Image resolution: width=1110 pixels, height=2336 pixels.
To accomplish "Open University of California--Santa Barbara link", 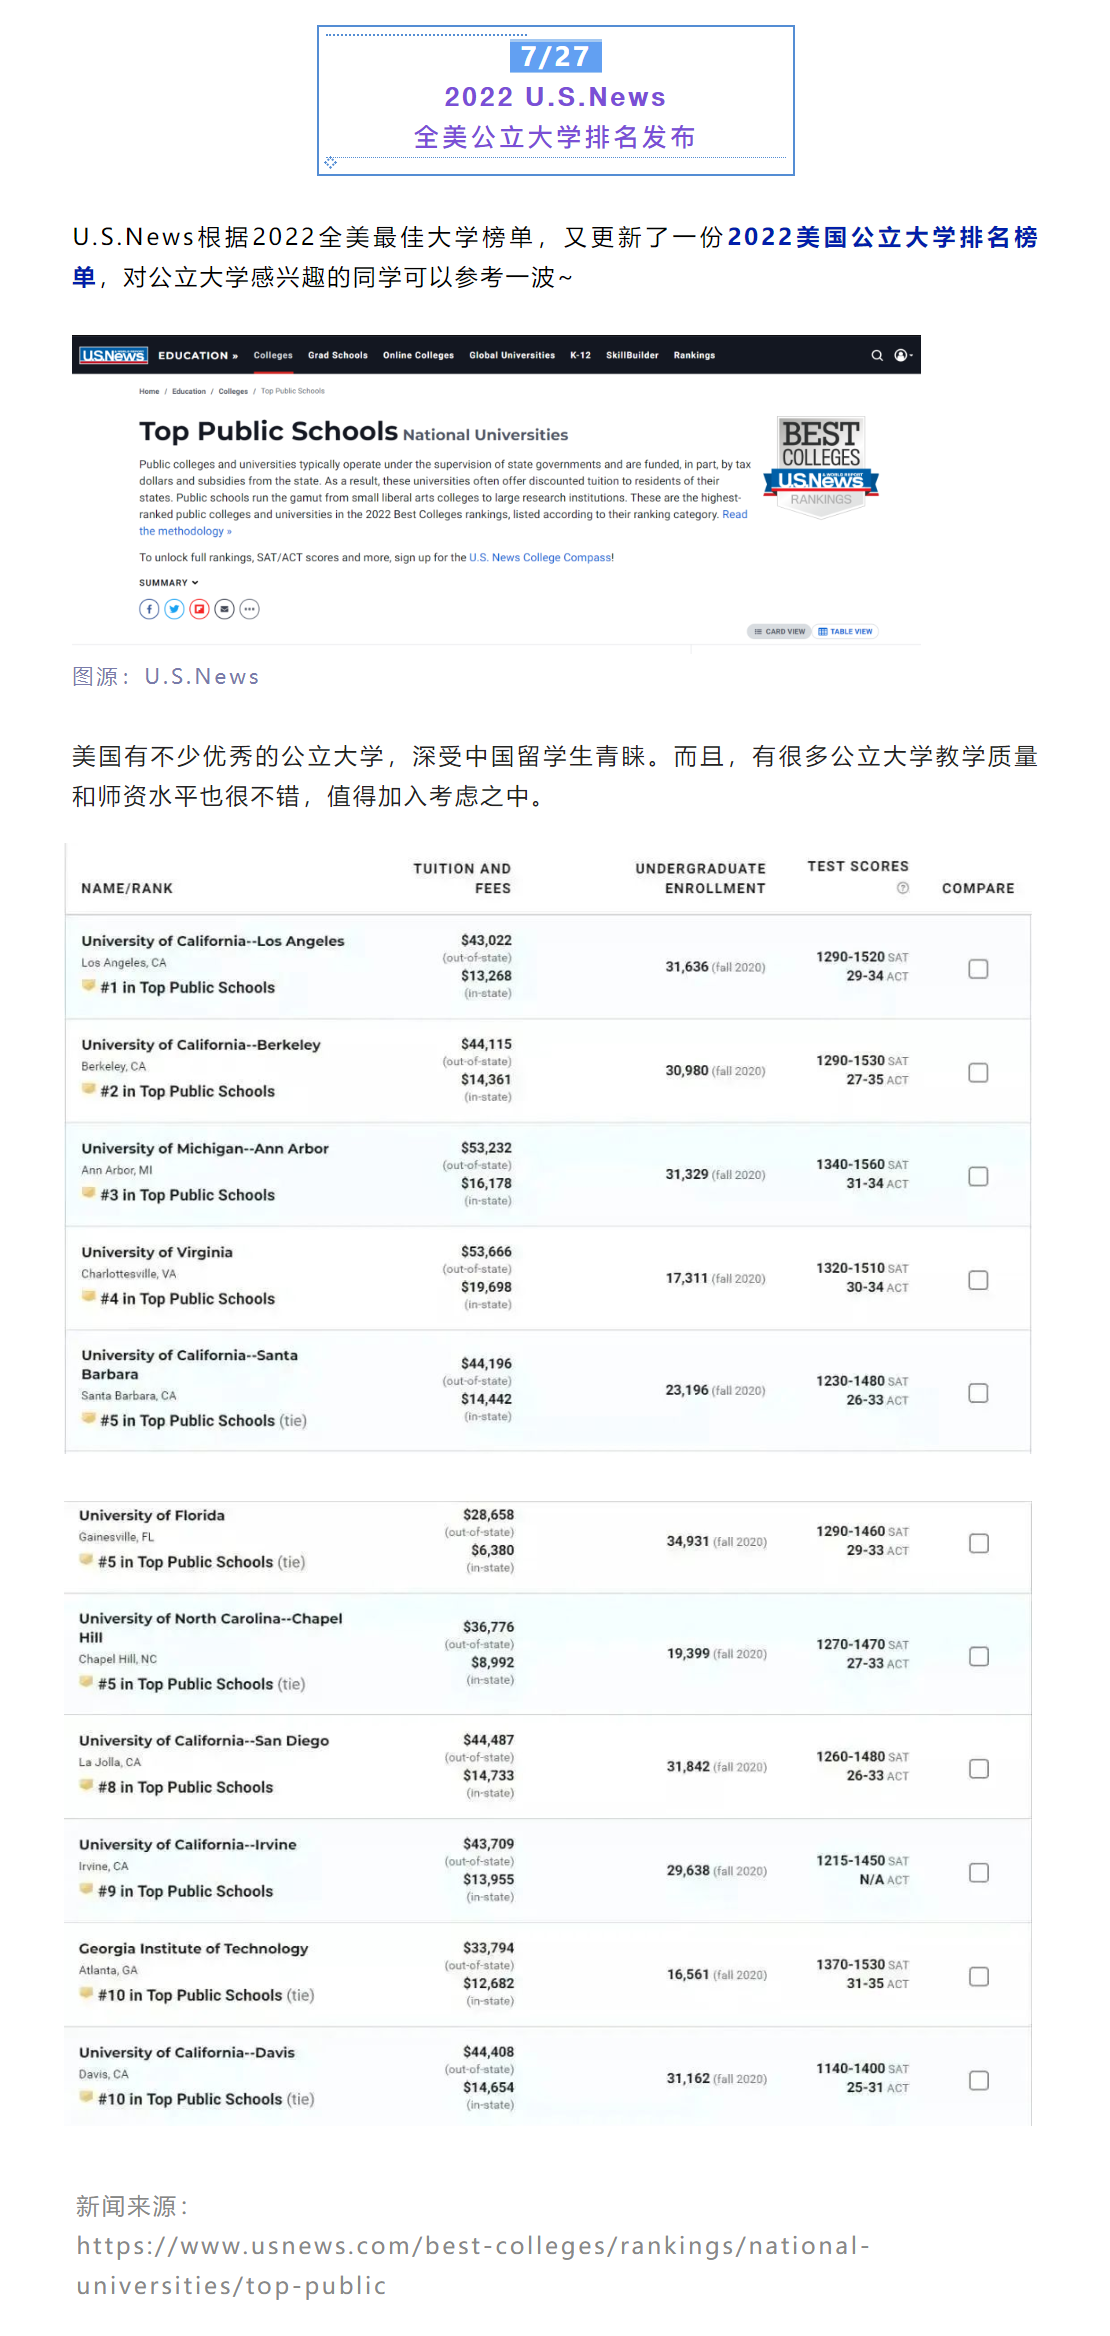I will (x=190, y=1365).
